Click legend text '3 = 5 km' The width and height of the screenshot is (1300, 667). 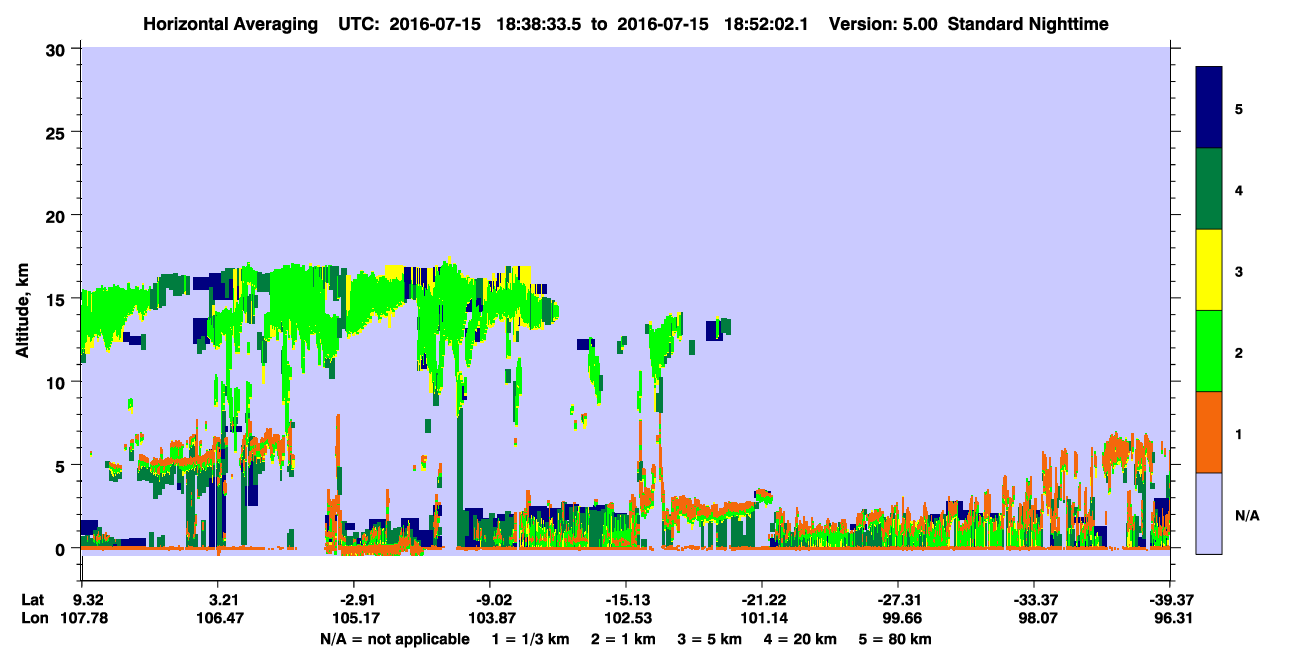pyautogui.click(x=710, y=639)
